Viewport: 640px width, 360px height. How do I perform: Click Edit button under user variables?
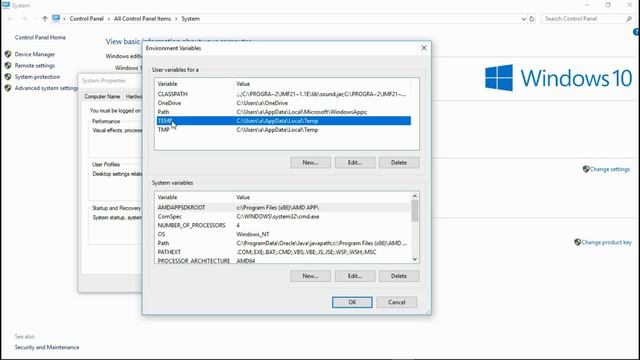click(x=355, y=162)
